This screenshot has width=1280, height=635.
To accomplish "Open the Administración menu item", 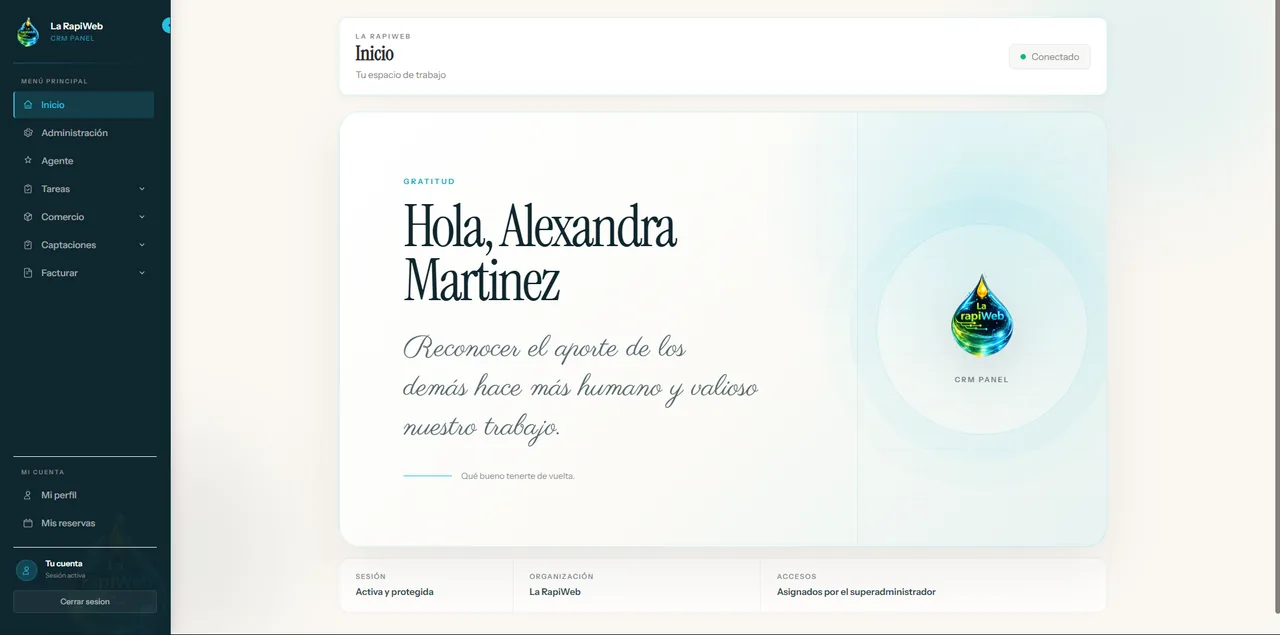I will coord(84,133).
